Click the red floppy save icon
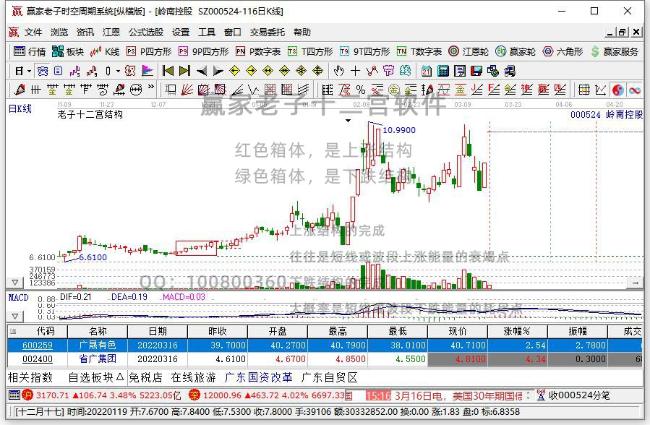The height and width of the screenshot is (425, 650). click(x=476, y=71)
